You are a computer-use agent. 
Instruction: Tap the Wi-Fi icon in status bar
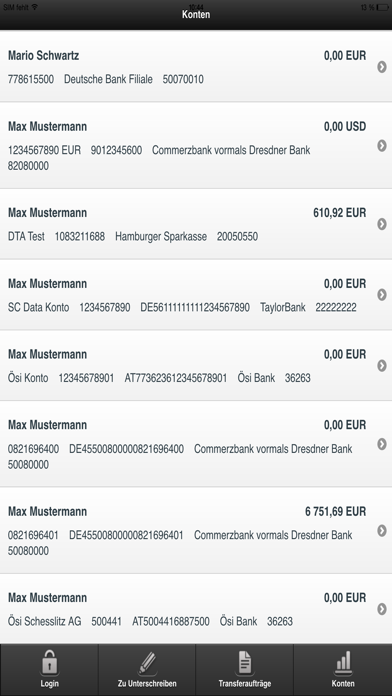click(x=35, y=7)
